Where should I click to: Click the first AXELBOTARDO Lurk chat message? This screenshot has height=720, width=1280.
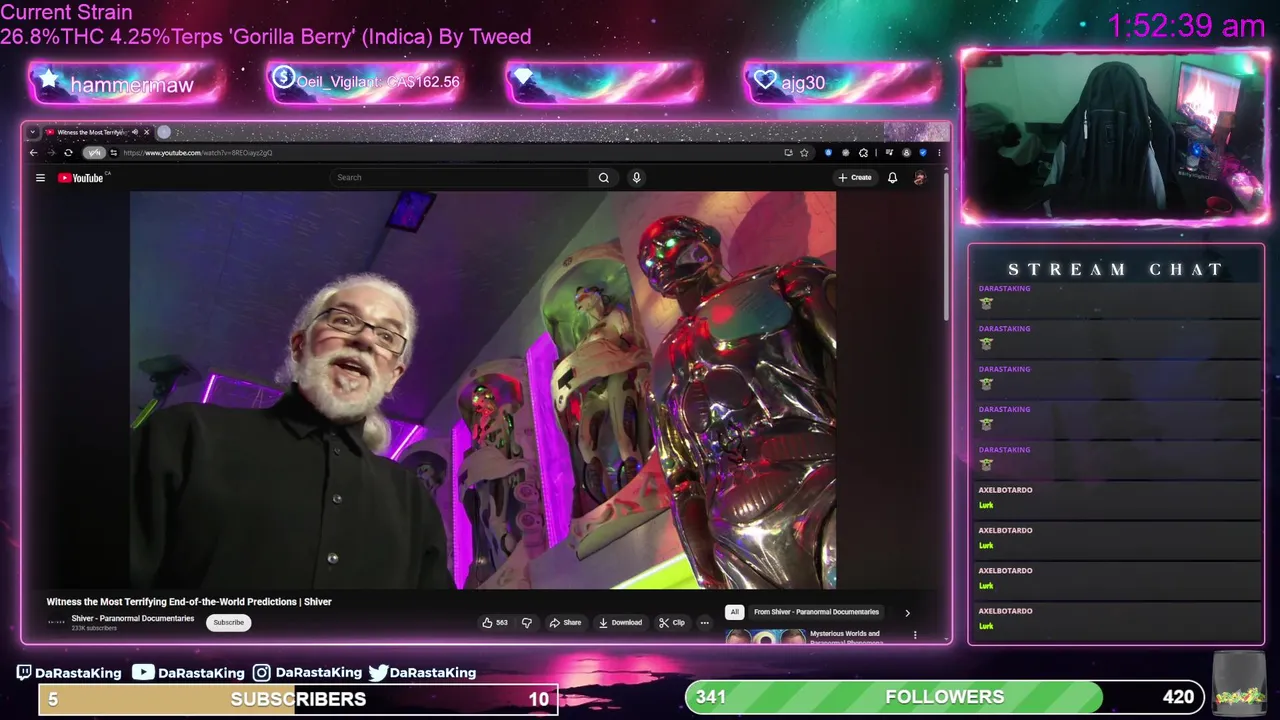[x=1115, y=498]
